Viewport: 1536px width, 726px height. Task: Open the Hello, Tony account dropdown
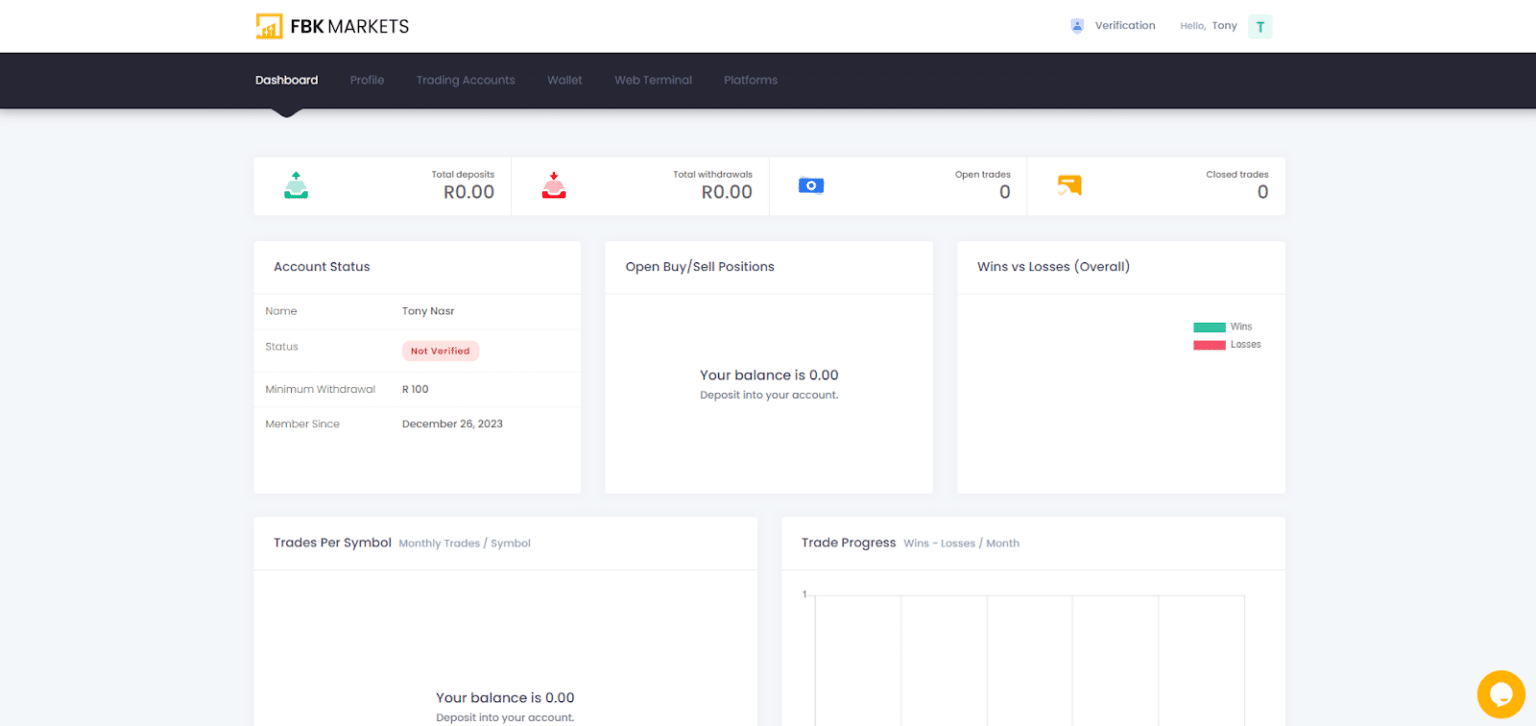(1209, 25)
